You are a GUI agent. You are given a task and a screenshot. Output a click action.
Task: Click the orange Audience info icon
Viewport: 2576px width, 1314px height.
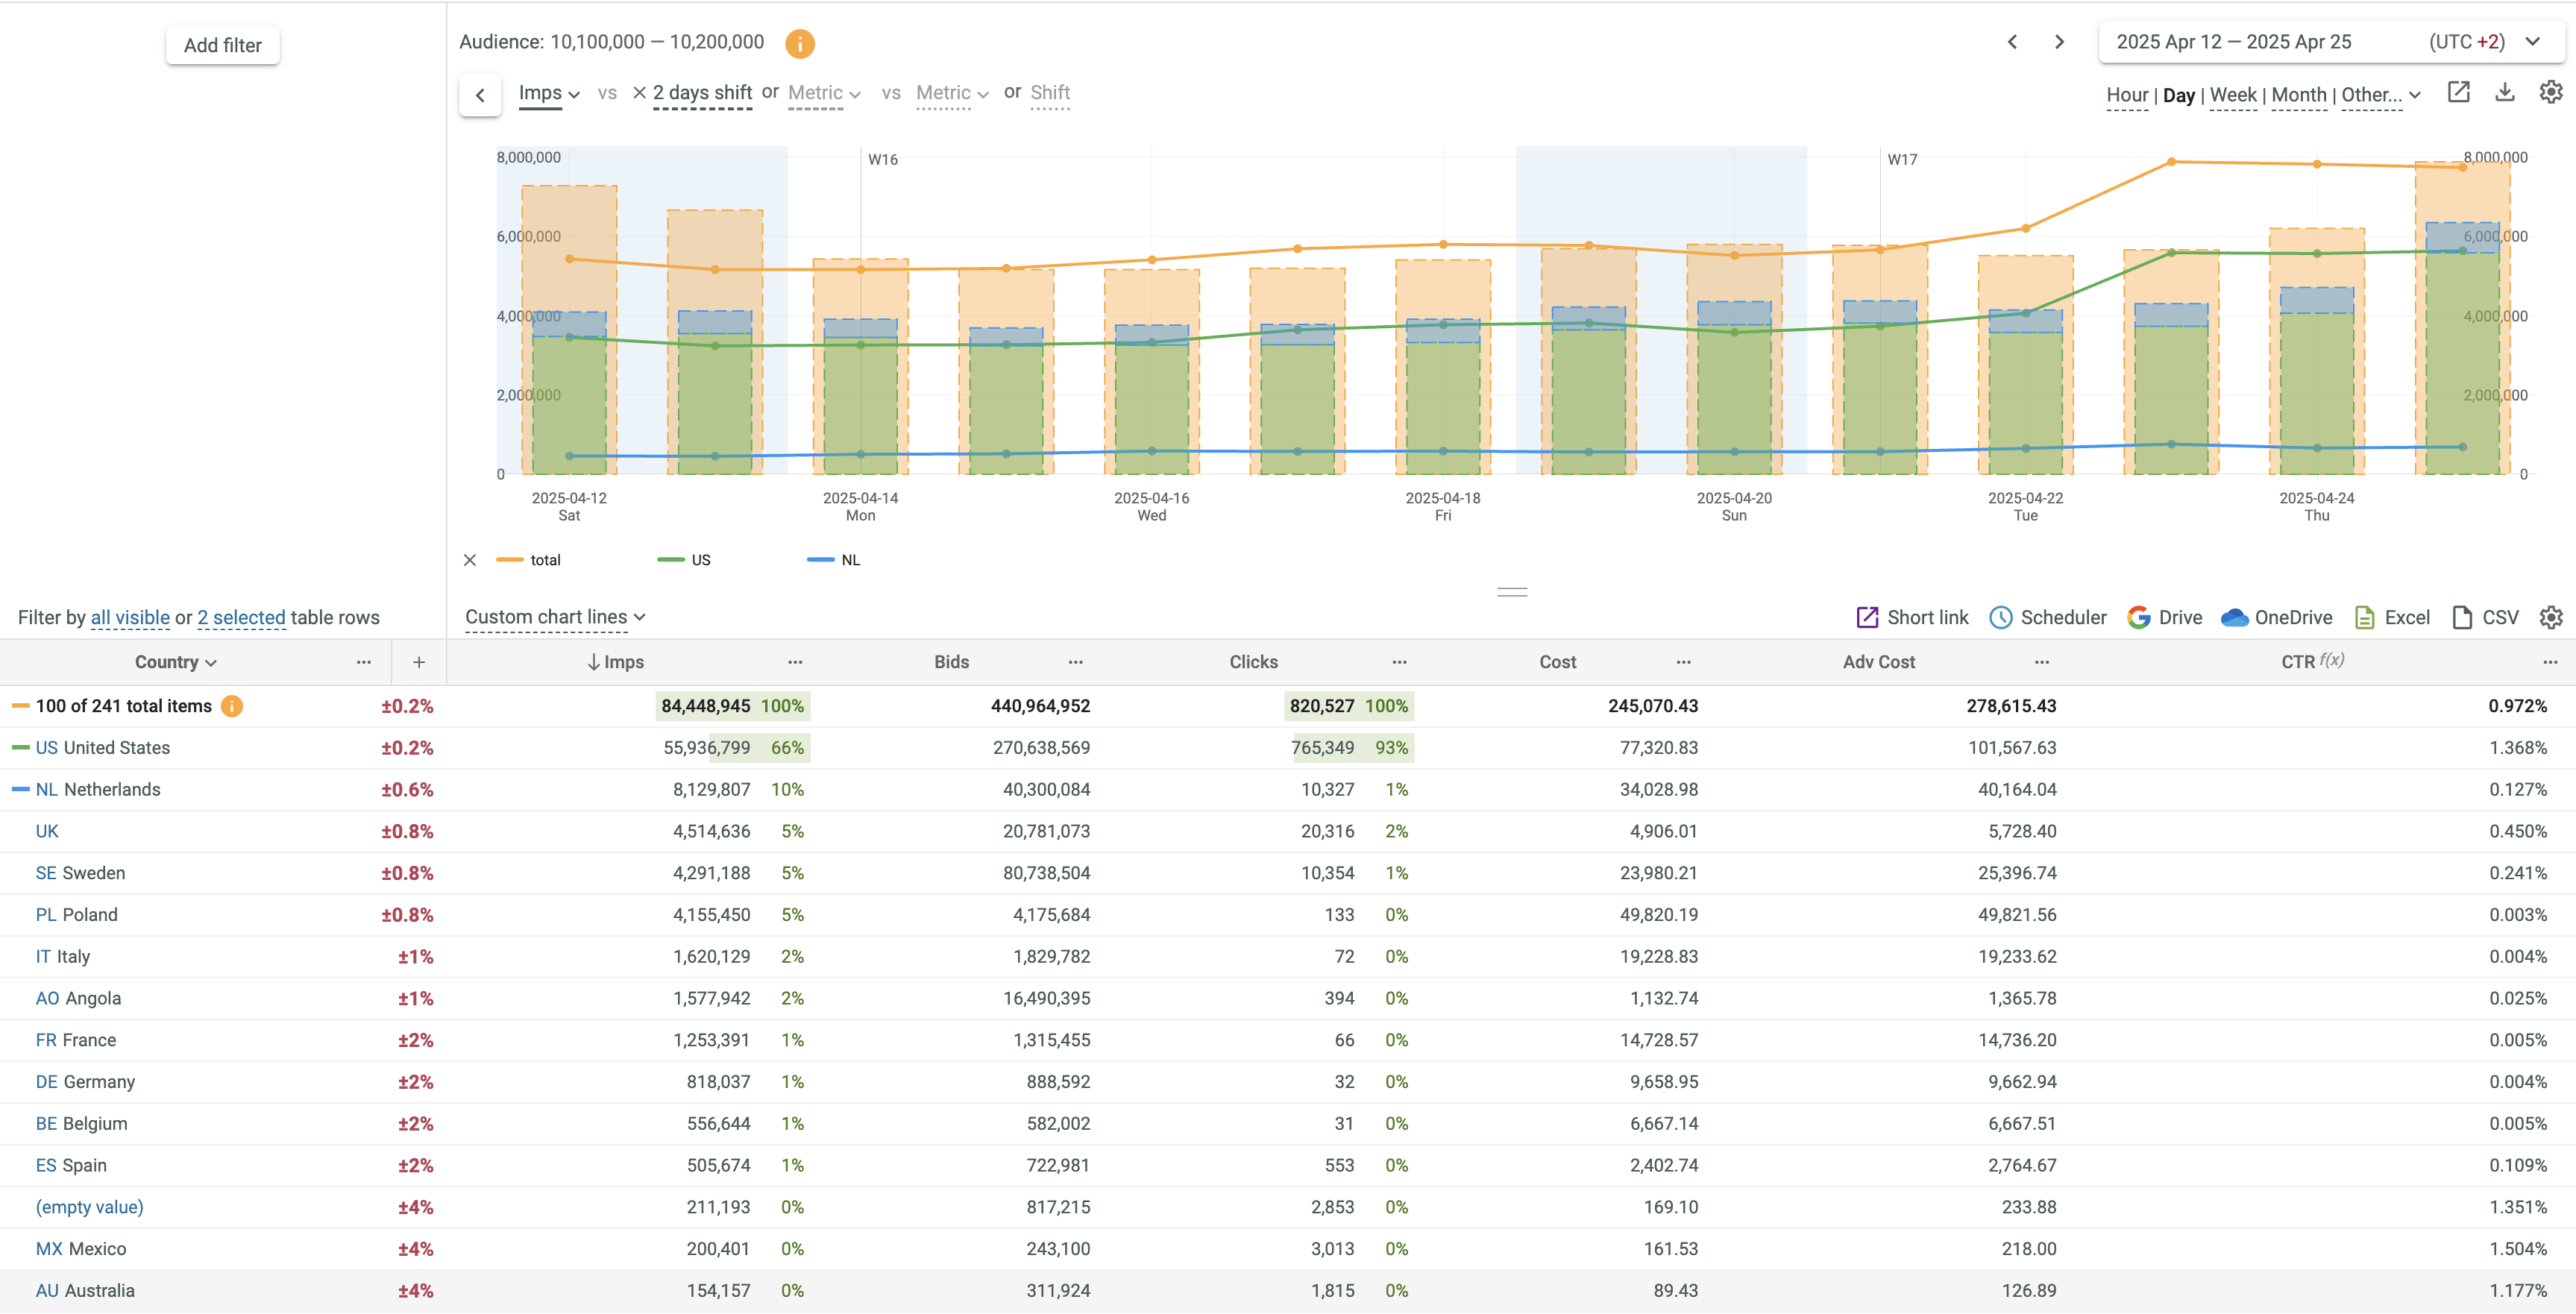[x=799, y=44]
